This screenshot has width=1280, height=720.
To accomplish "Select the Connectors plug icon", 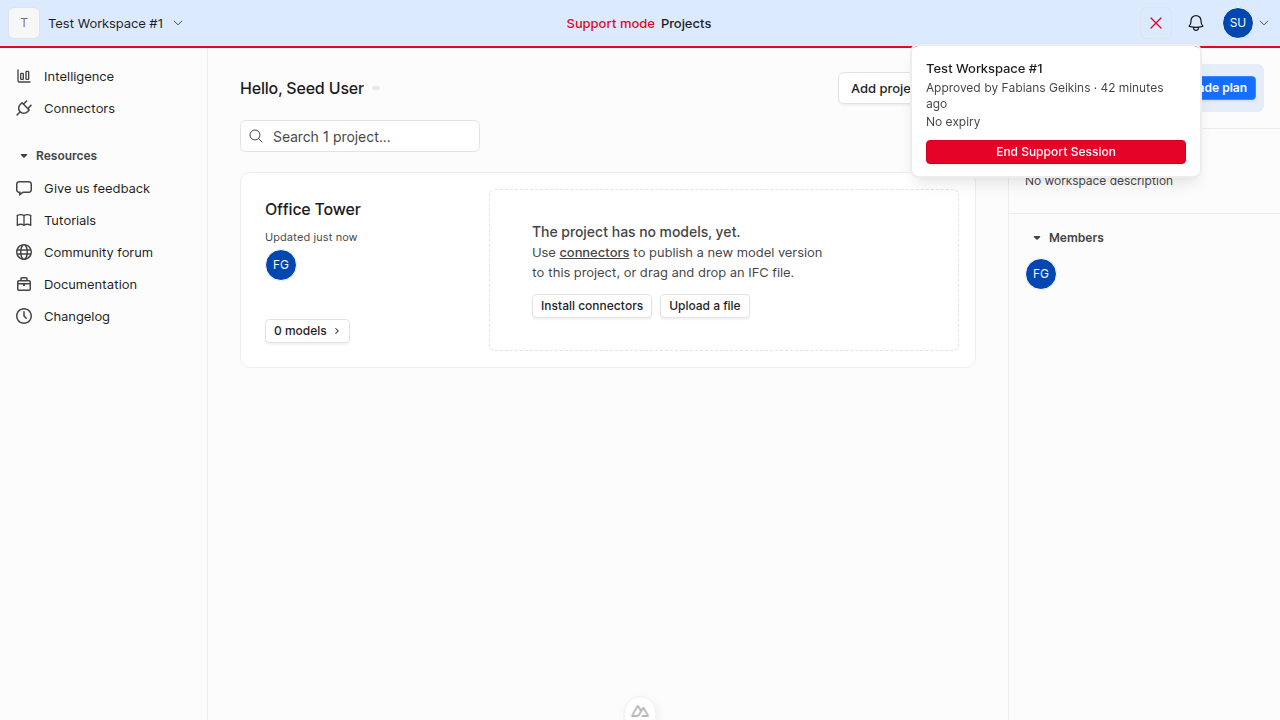I will click(23, 108).
